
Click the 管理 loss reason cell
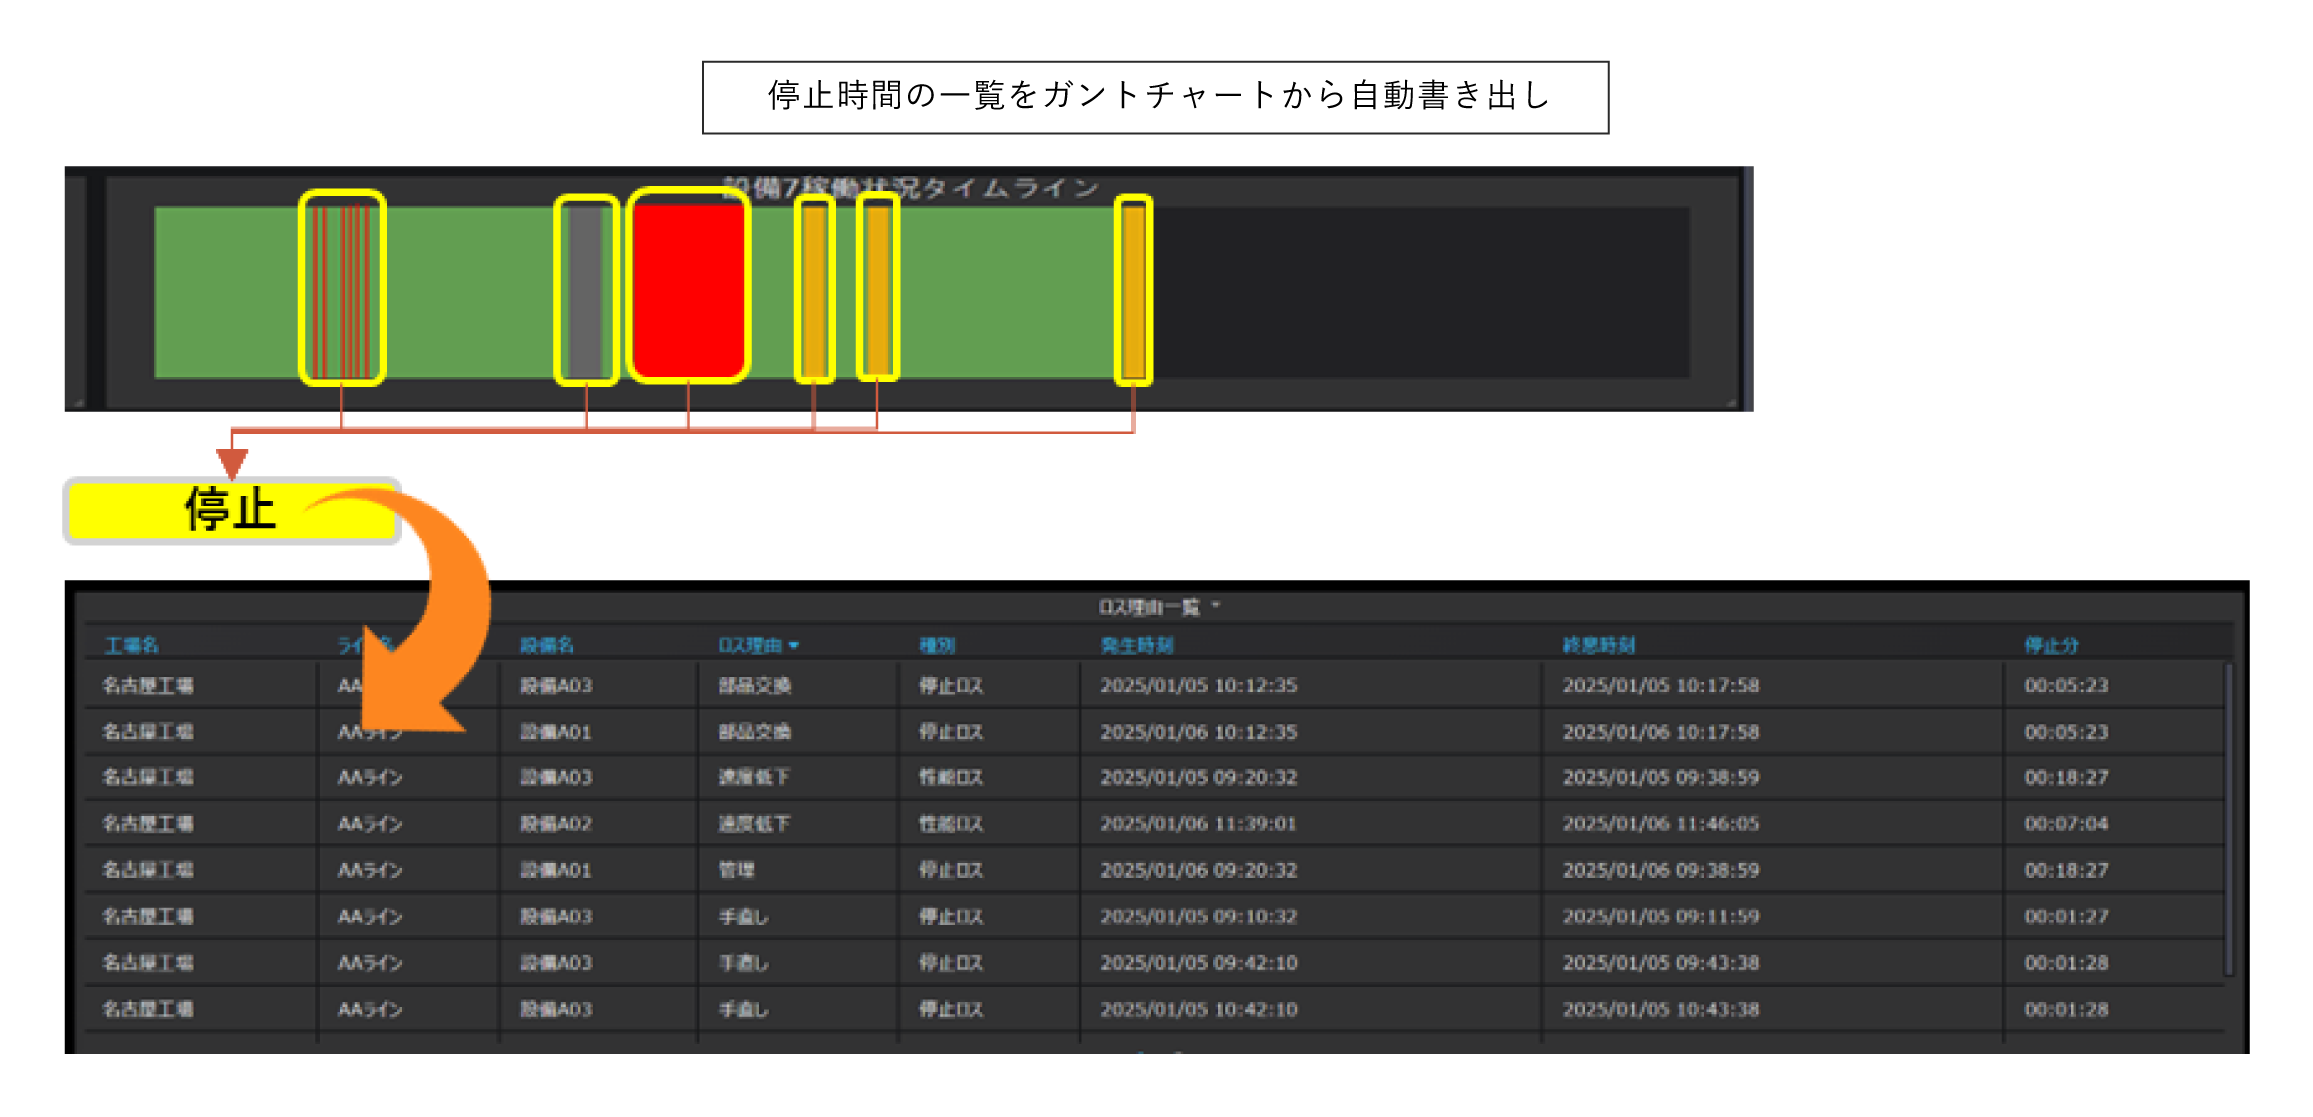[x=736, y=870]
